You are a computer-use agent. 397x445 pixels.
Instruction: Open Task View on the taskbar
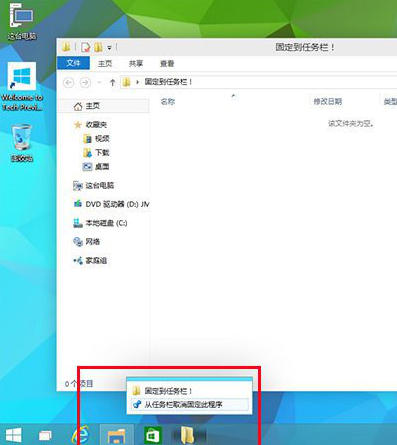[45, 435]
